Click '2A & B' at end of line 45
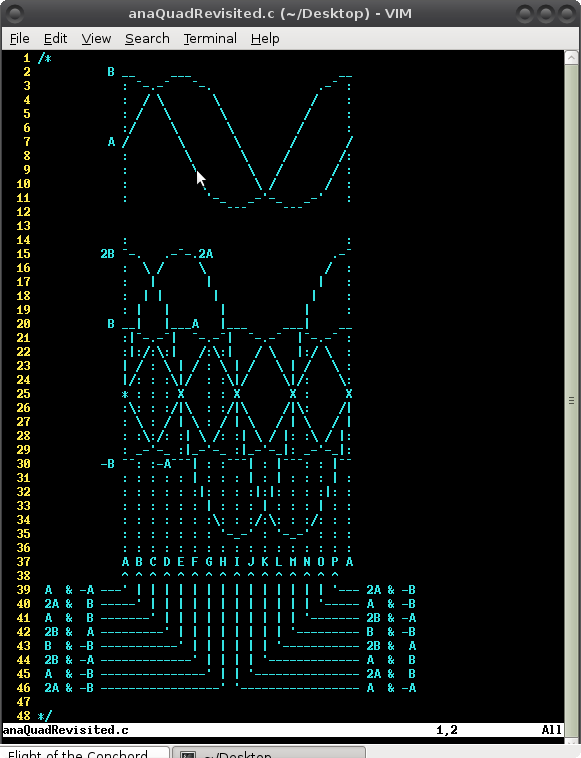The width and height of the screenshot is (581, 758). point(391,674)
